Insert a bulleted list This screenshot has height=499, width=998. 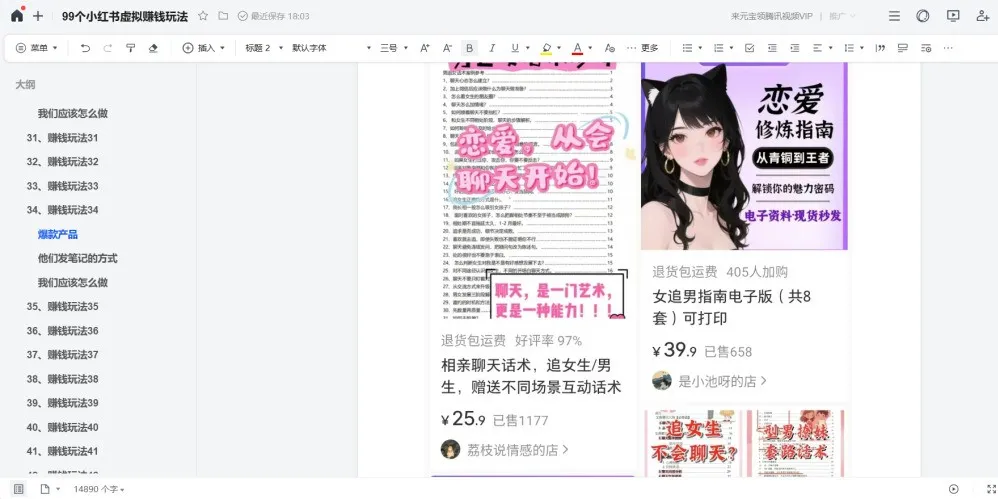pyautogui.click(x=687, y=48)
